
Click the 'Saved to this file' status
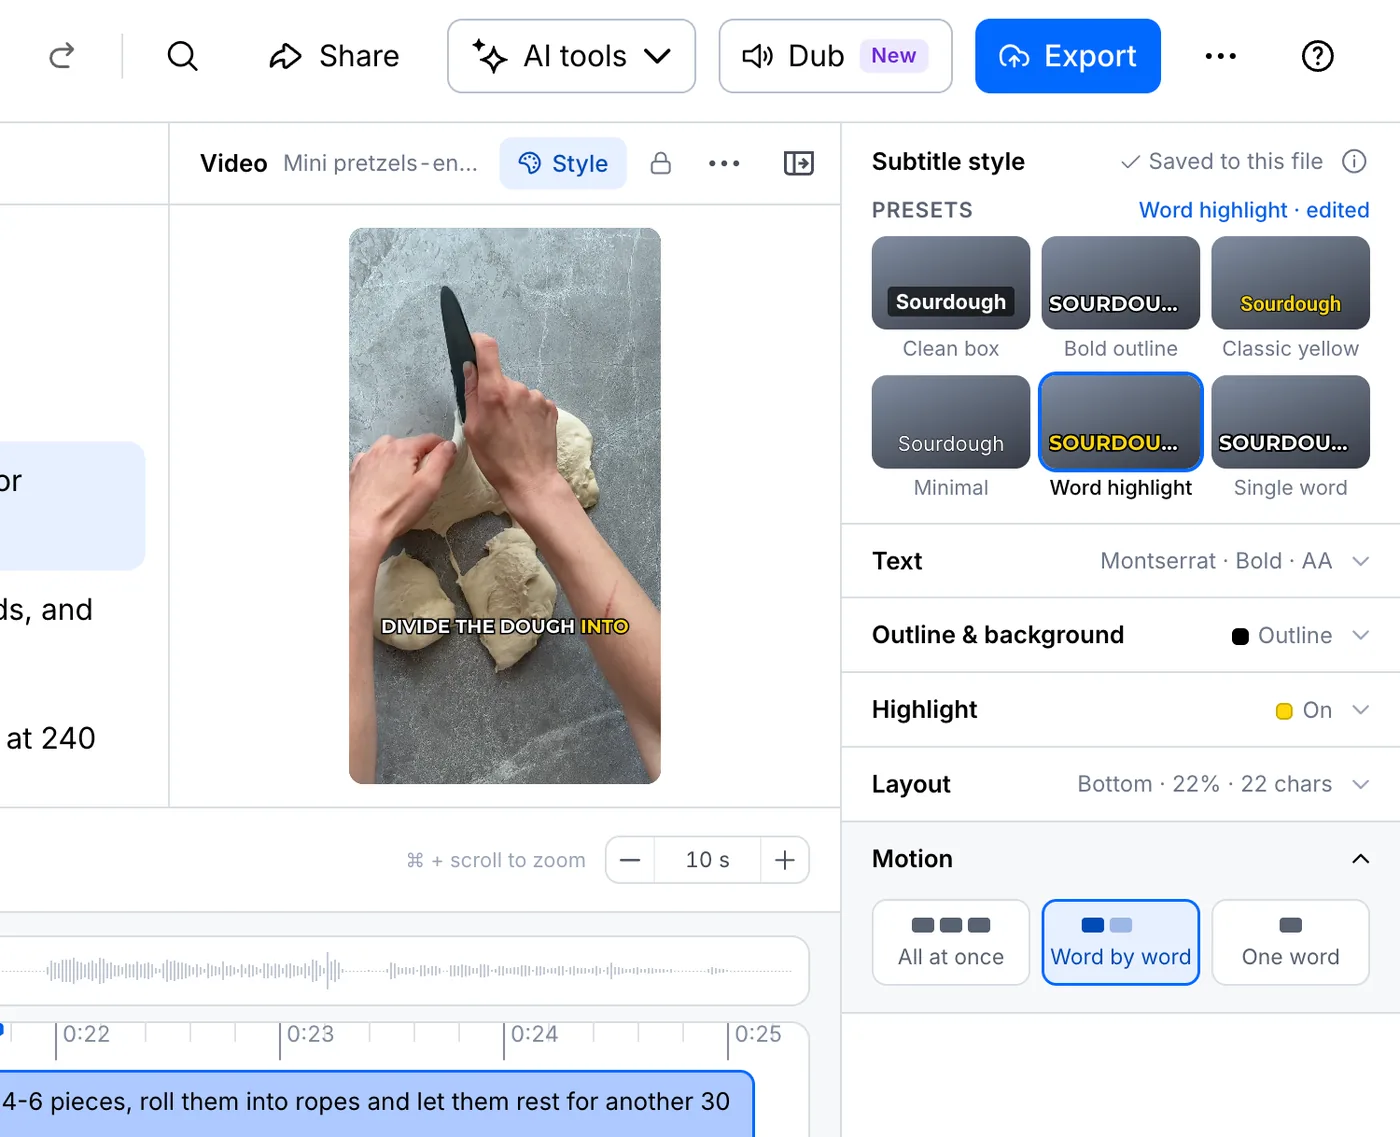click(x=1222, y=161)
